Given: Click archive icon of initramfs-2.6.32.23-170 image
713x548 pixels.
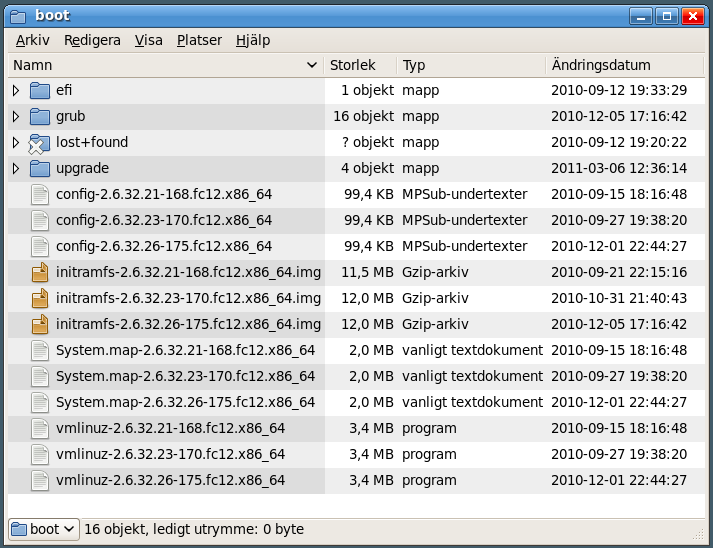Looking at the screenshot, I should point(40,298).
